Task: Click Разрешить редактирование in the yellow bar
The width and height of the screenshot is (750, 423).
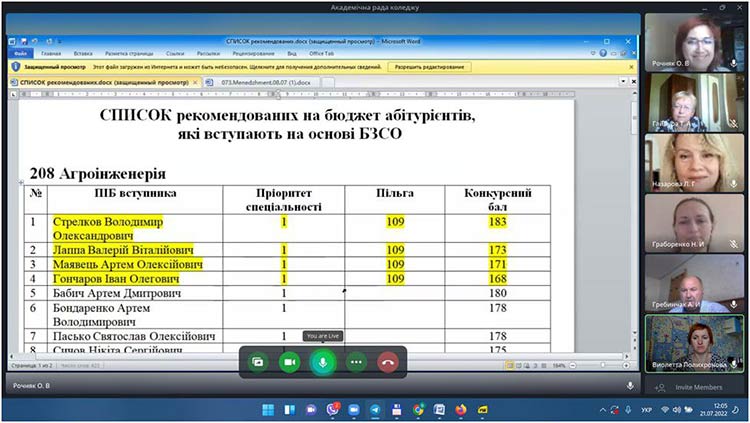Action: (x=429, y=67)
